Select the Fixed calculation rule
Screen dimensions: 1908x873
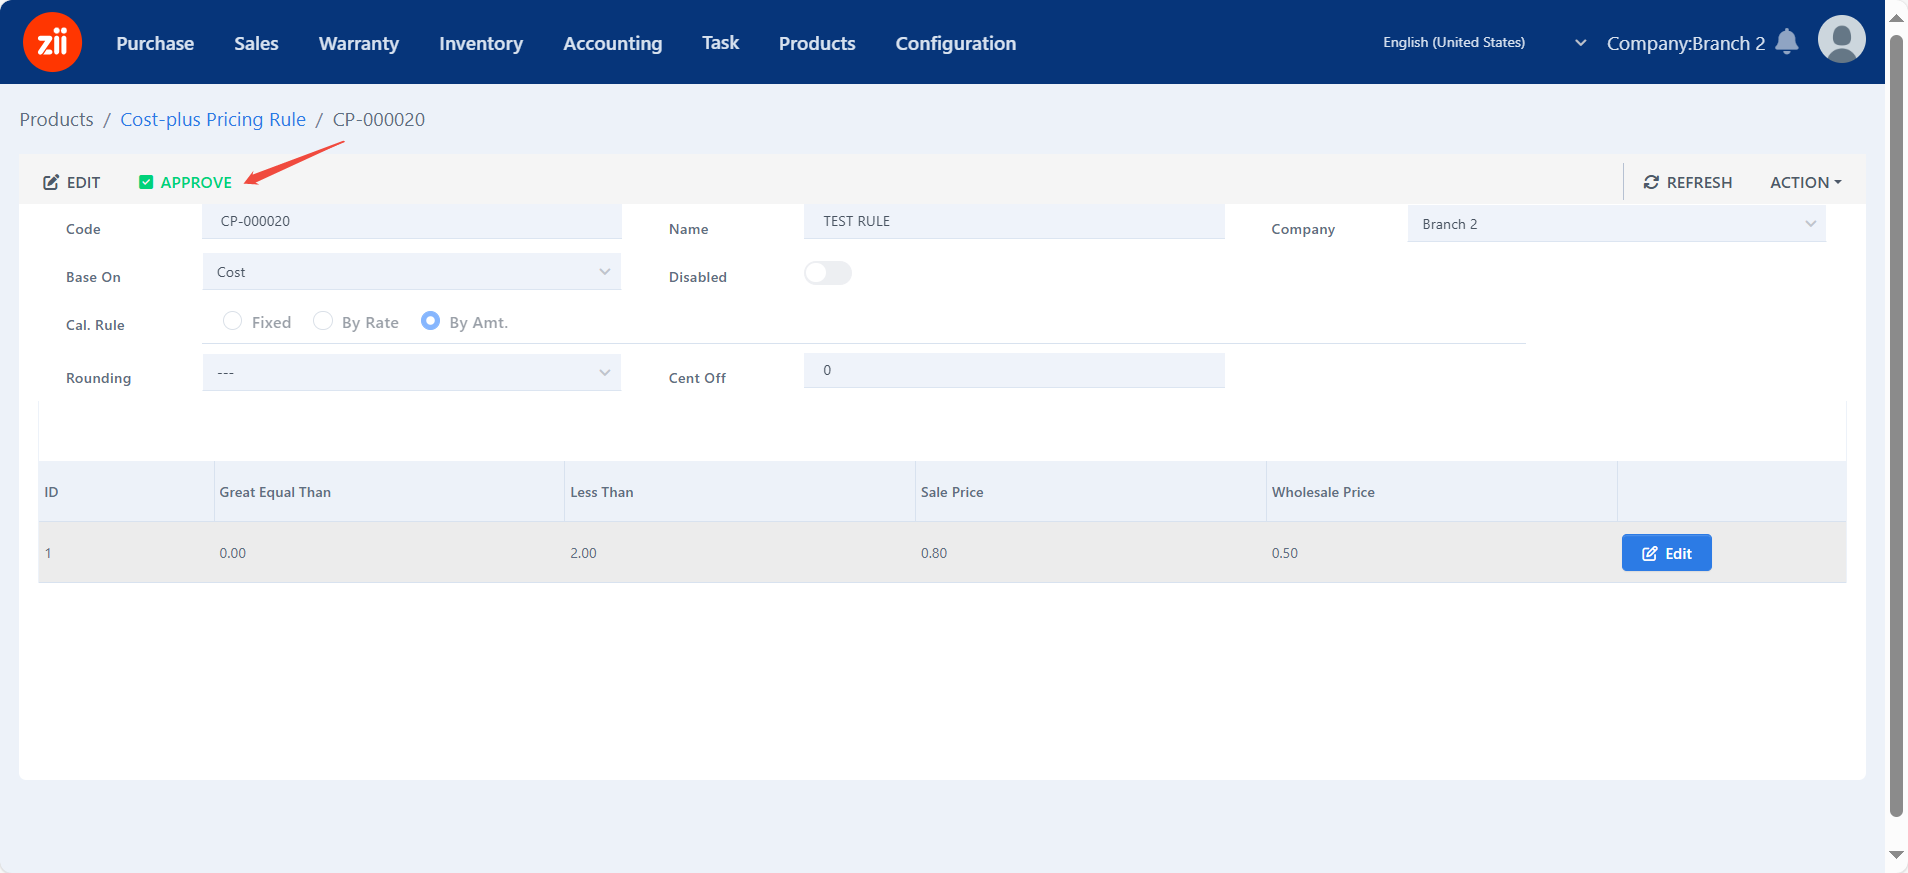tap(233, 321)
